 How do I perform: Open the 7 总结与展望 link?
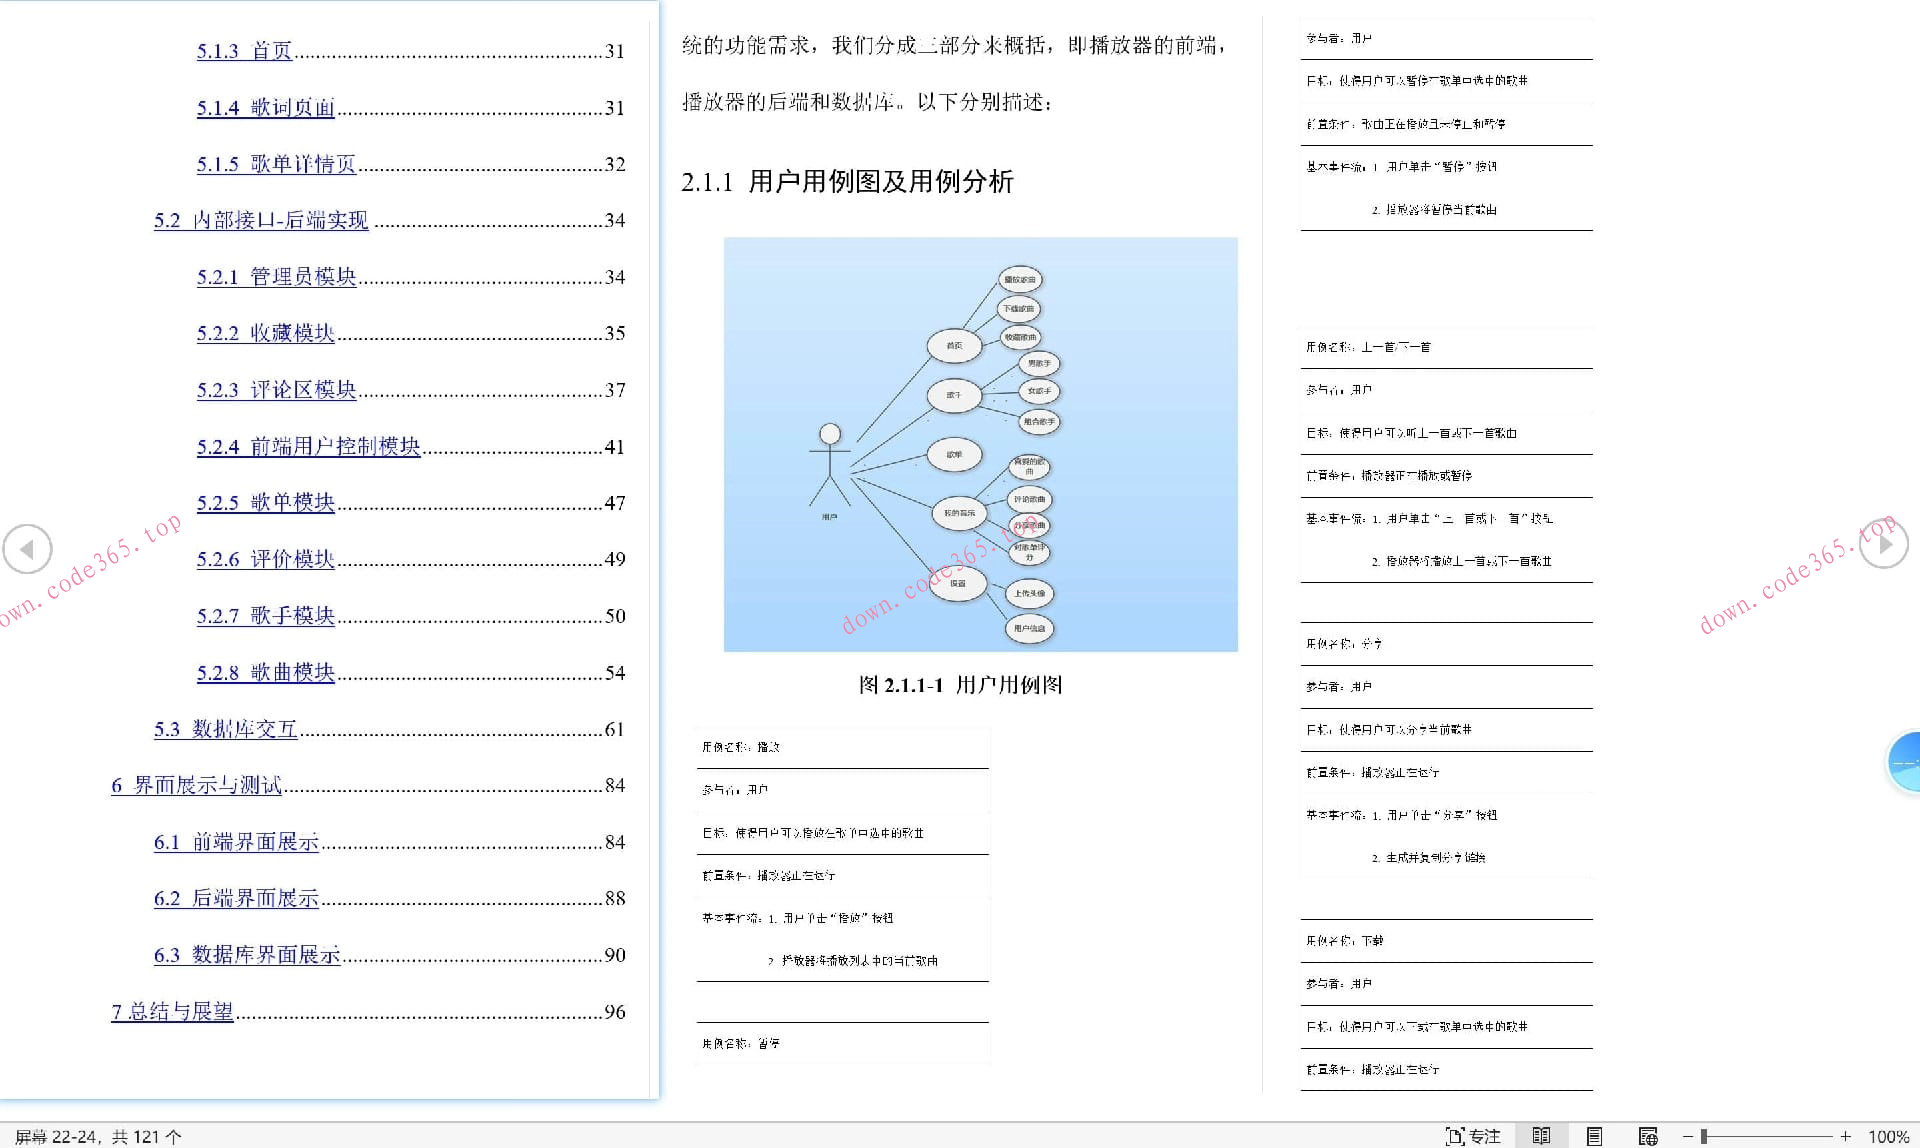(172, 1011)
